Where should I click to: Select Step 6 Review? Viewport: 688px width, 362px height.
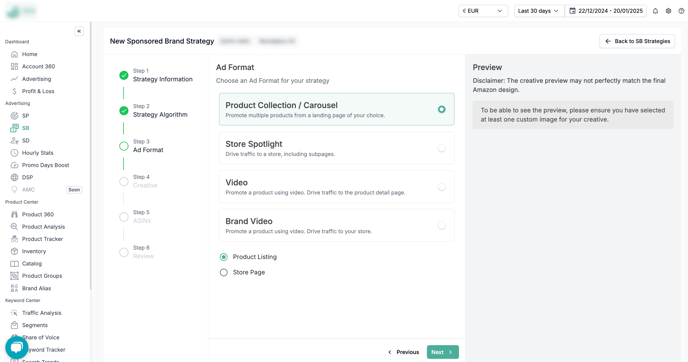pyautogui.click(x=136, y=252)
